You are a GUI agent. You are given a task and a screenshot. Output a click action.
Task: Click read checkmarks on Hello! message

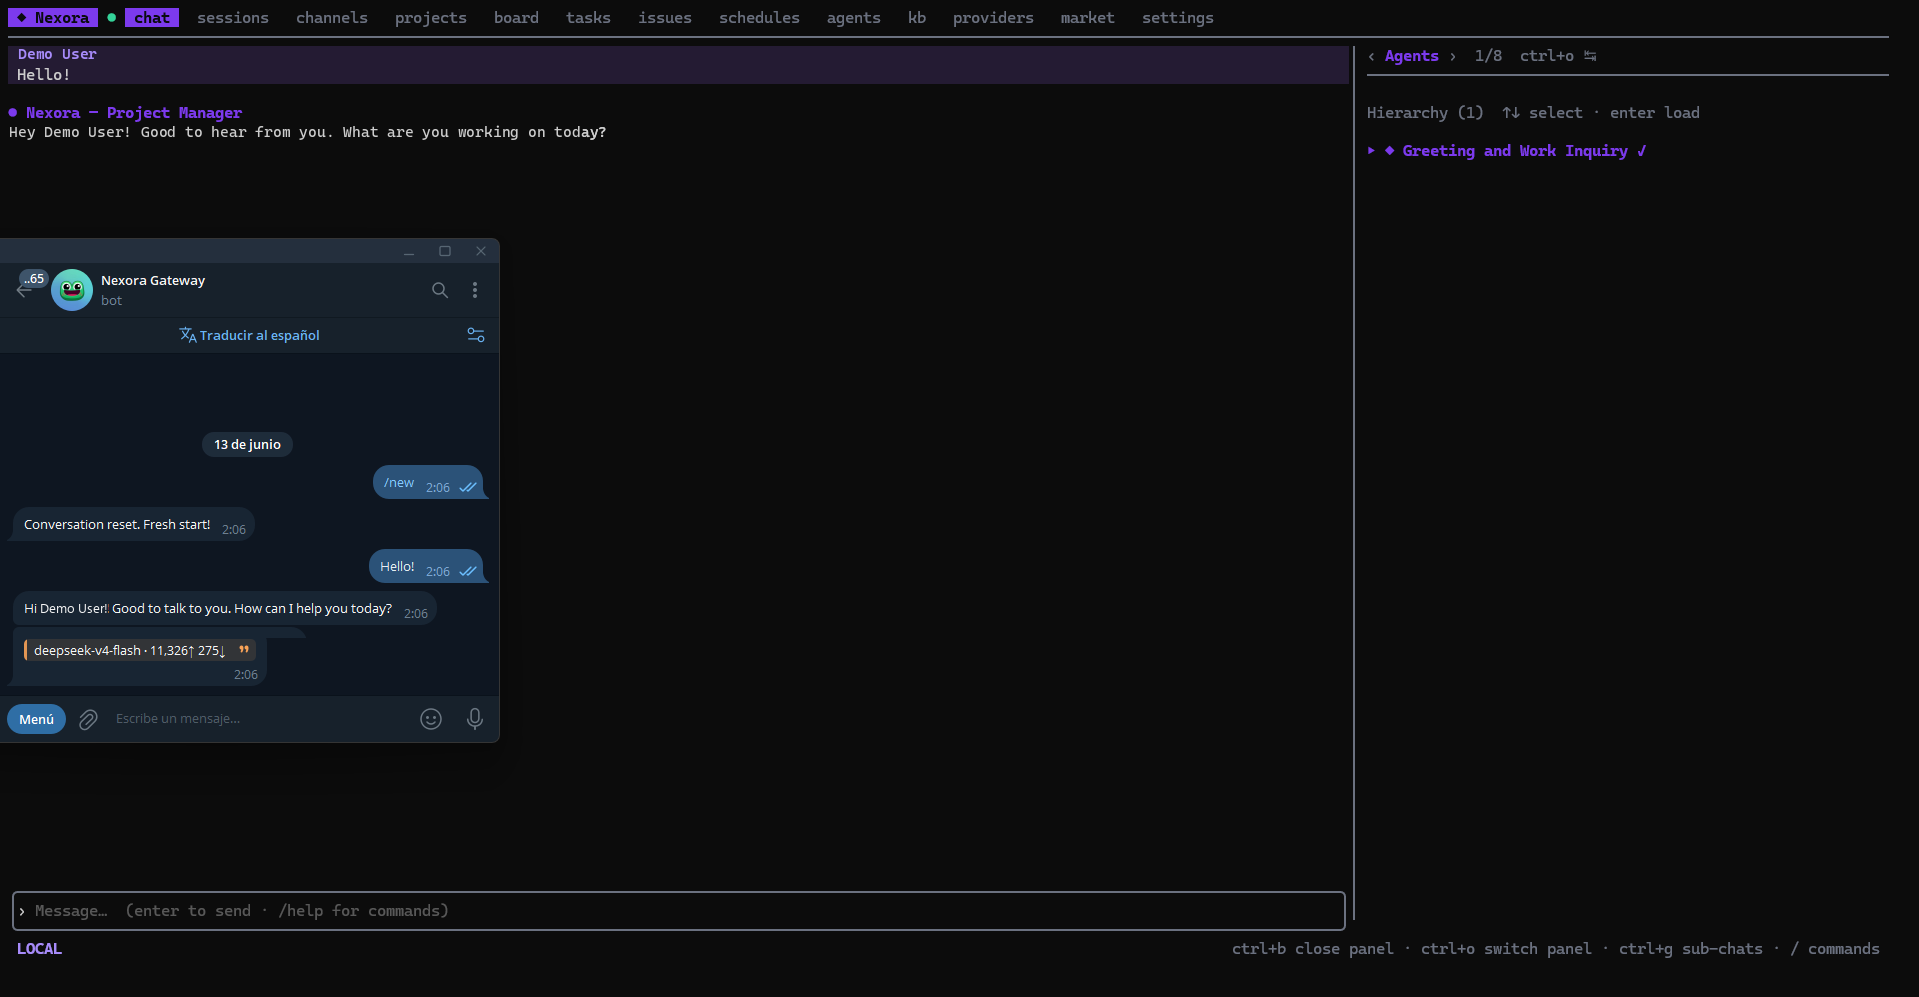coord(468,572)
